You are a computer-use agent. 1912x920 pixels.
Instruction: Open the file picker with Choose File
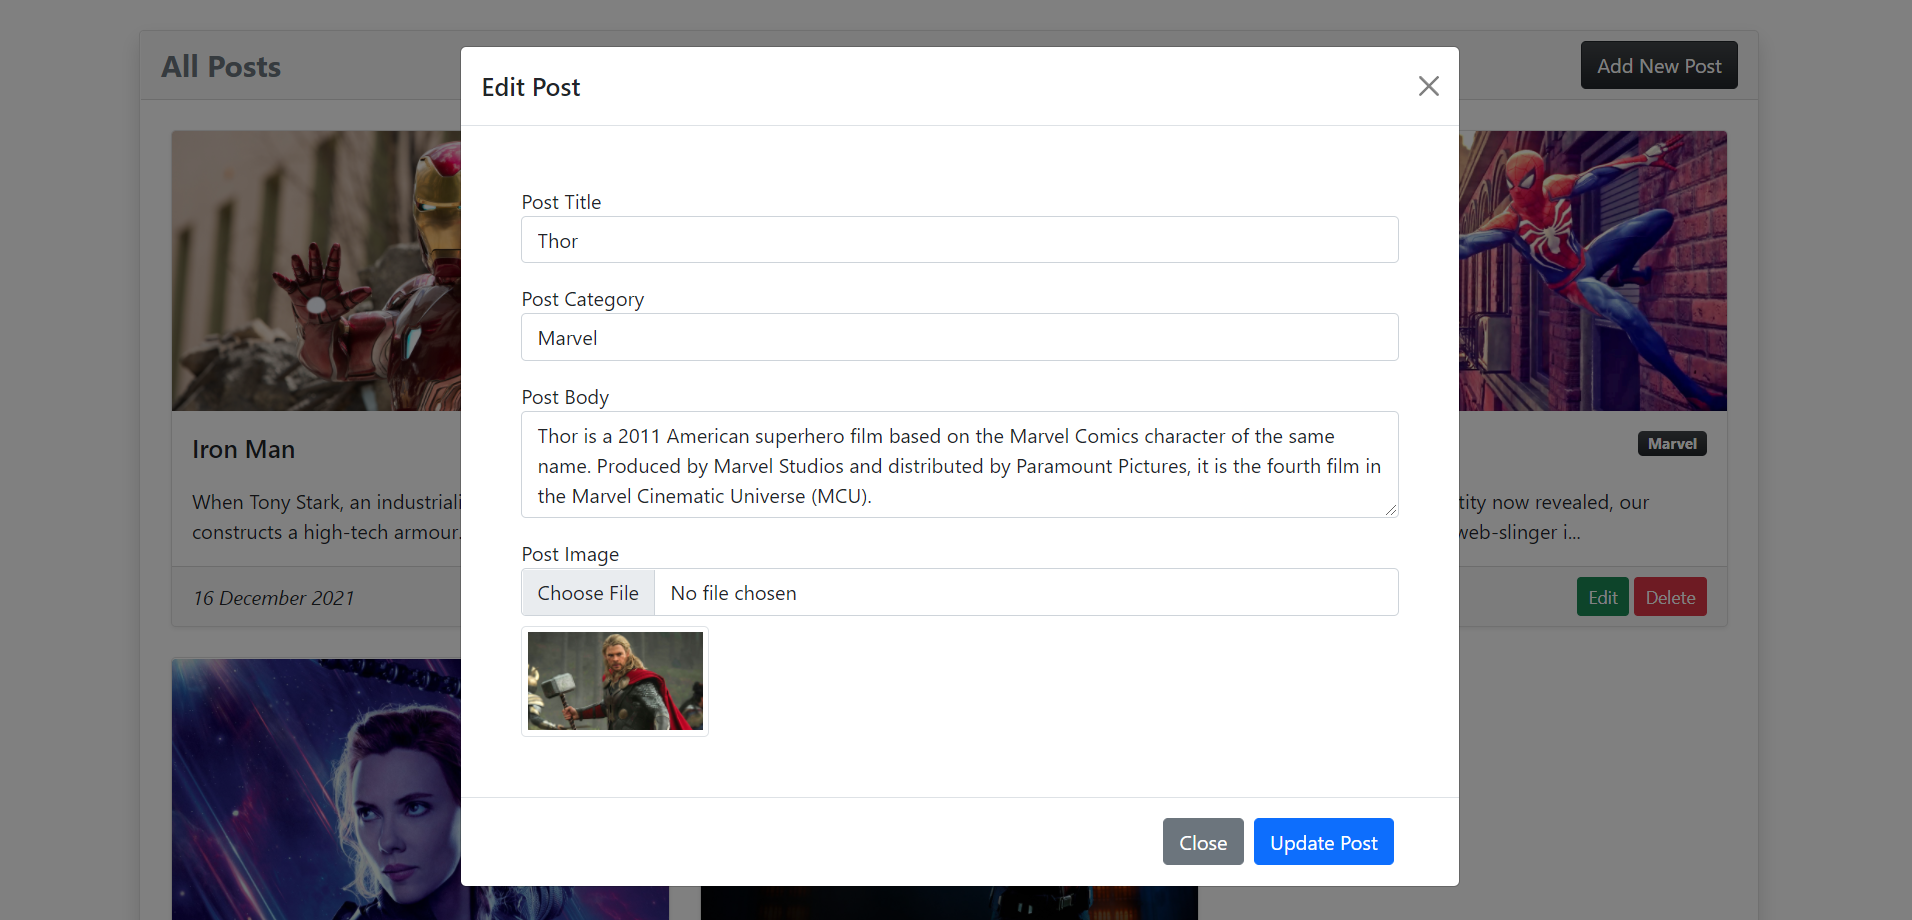pos(587,592)
